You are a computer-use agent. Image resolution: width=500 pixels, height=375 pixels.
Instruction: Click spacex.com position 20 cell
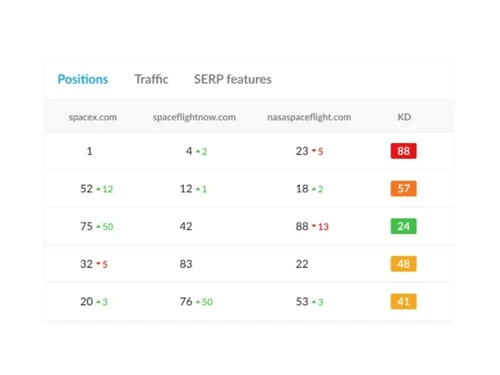[86, 302]
